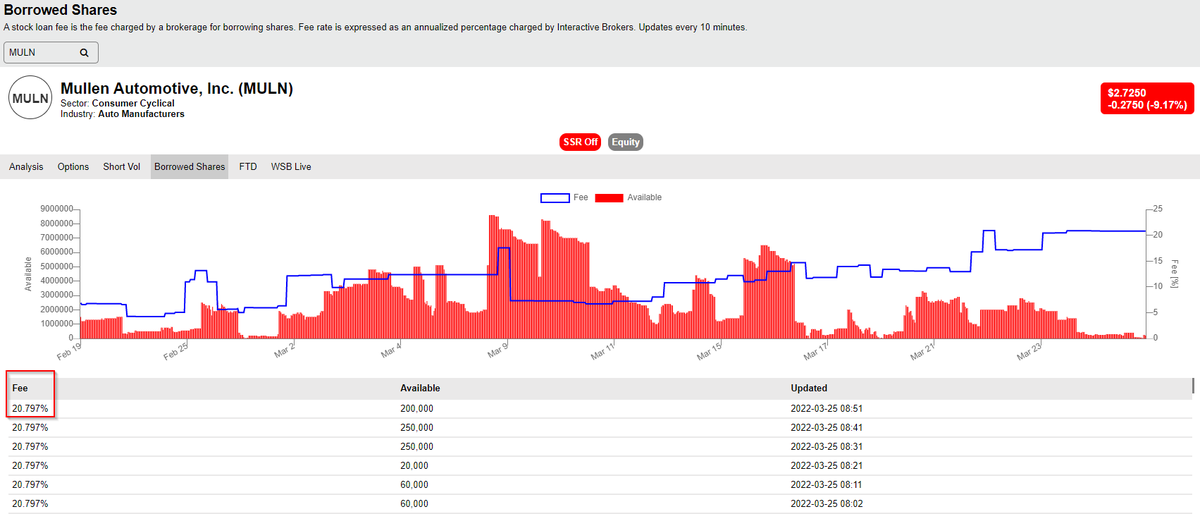The image size is (1200, 514).
Task: Sort by the Available column header
Action: 420,388
